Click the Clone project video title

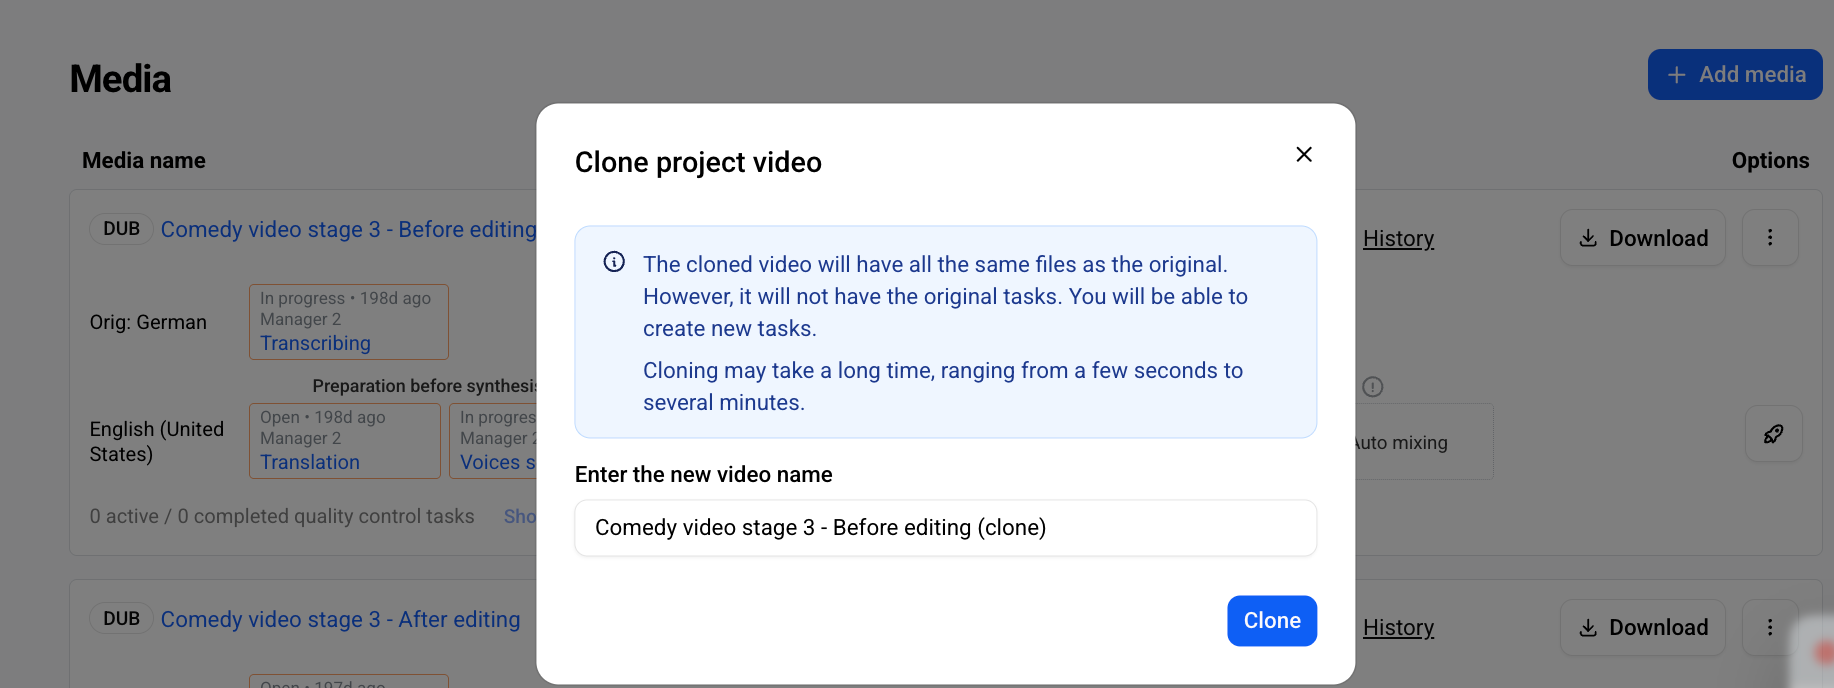pos(698,162)
